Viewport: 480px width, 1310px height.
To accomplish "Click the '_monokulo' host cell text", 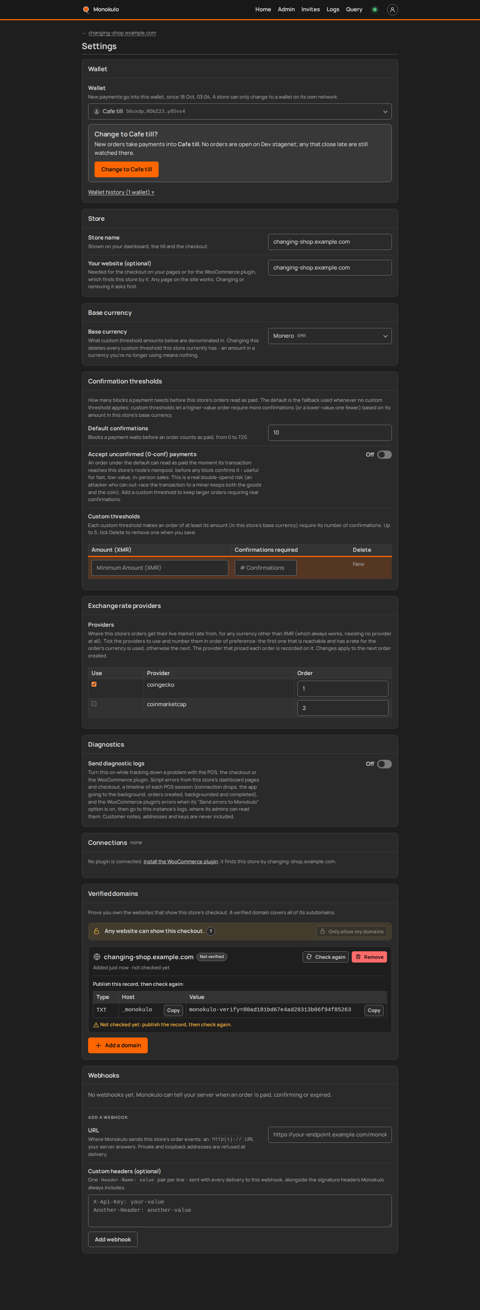I will pyautogui.click(x=137, y=1010).
